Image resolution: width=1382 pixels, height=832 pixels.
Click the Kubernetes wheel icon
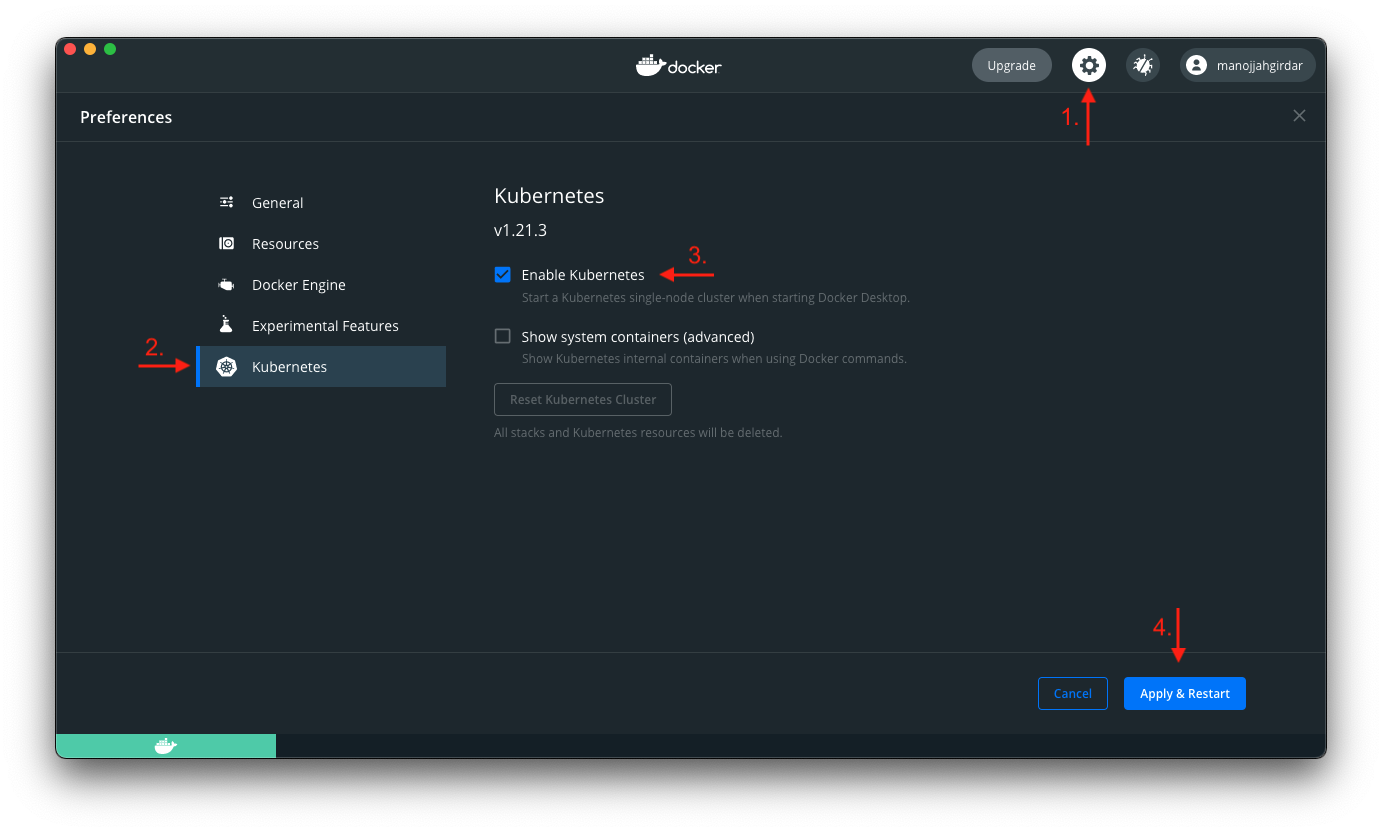(227, 367)
